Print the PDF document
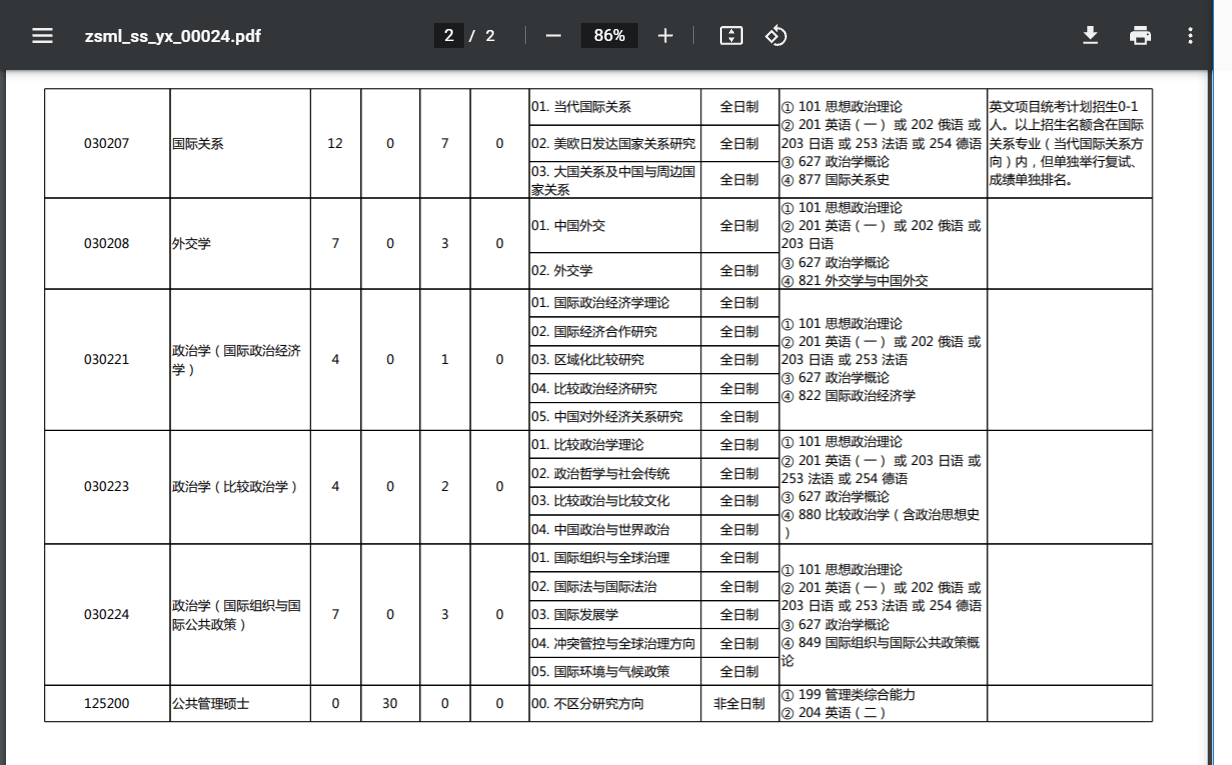This screenshot has height=765, width=1232. click(1140, 36)
